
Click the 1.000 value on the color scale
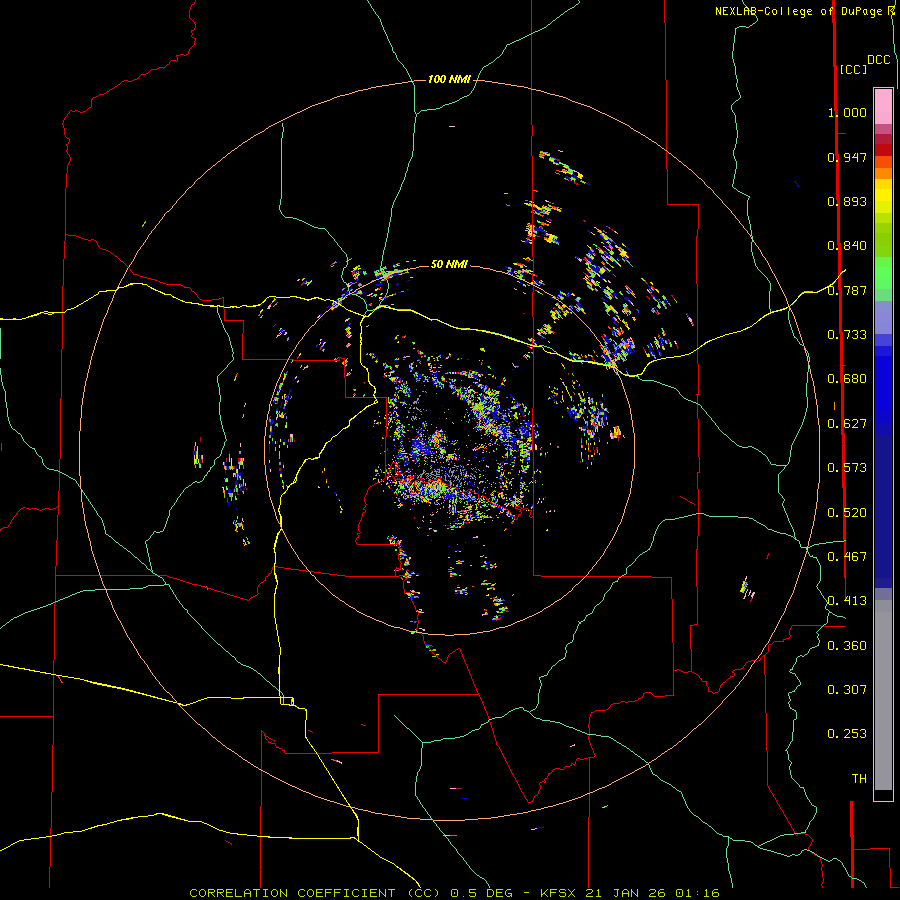pos(847,112)
